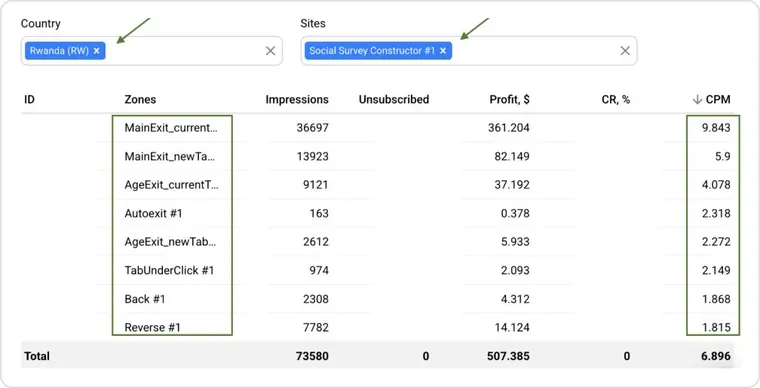Screen dimensions: 760x388
Task: Clear all Sites filter selections
Action: pos(625,51)
